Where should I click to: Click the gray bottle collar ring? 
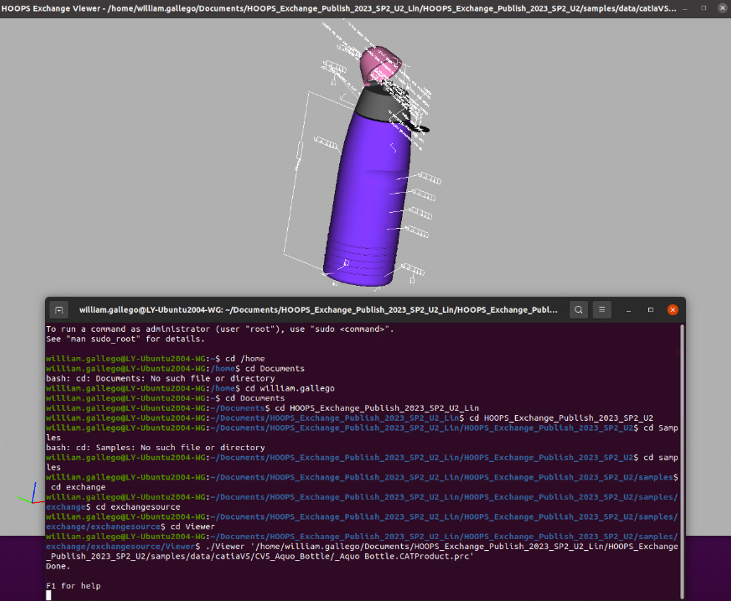click(384, 101)
